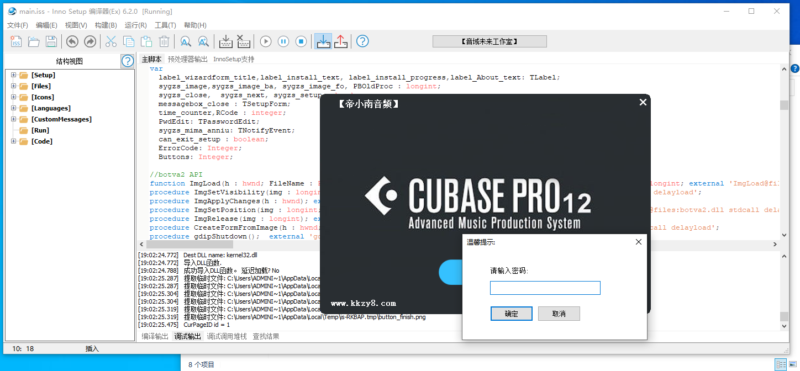Switch to the 调试调用堆栈 output tab

227,336
